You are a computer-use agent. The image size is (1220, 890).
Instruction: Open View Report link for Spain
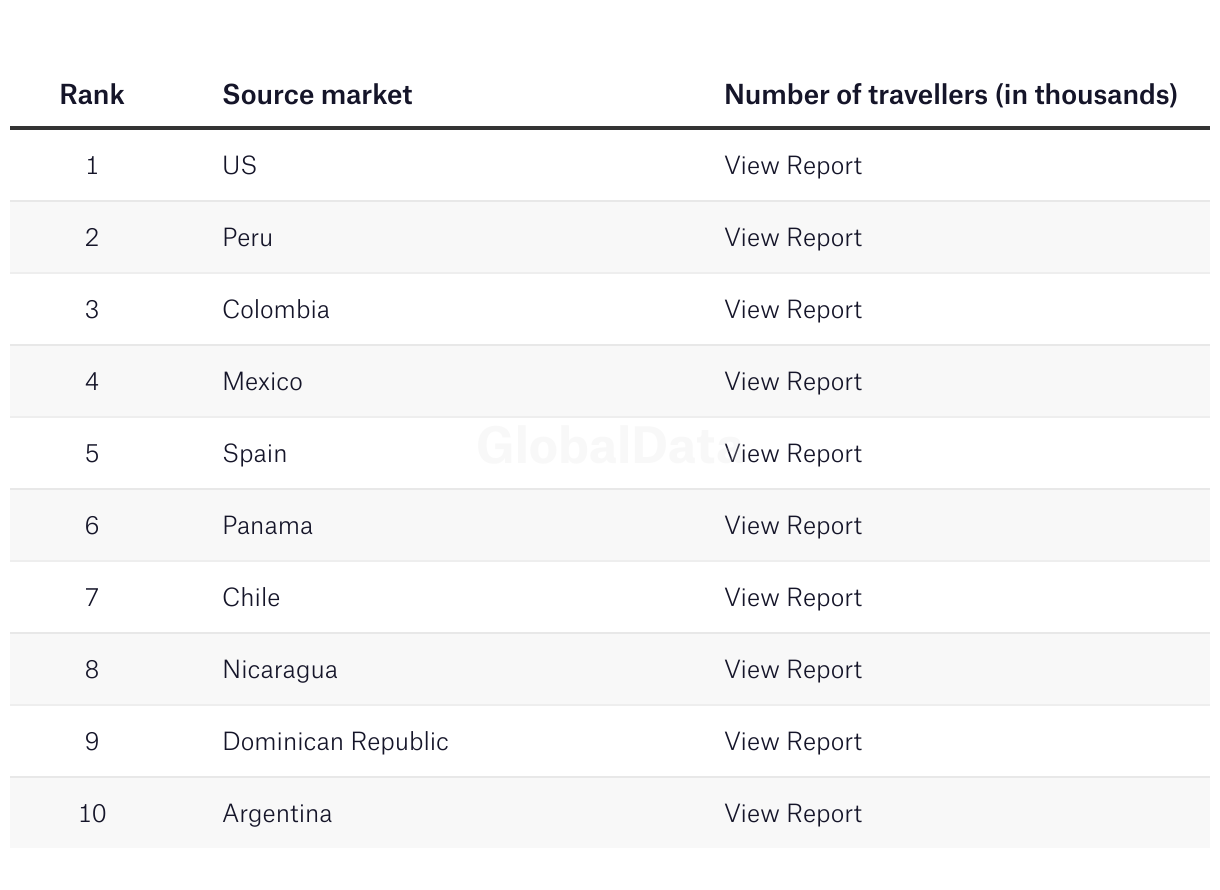click(x=793, y=453)
